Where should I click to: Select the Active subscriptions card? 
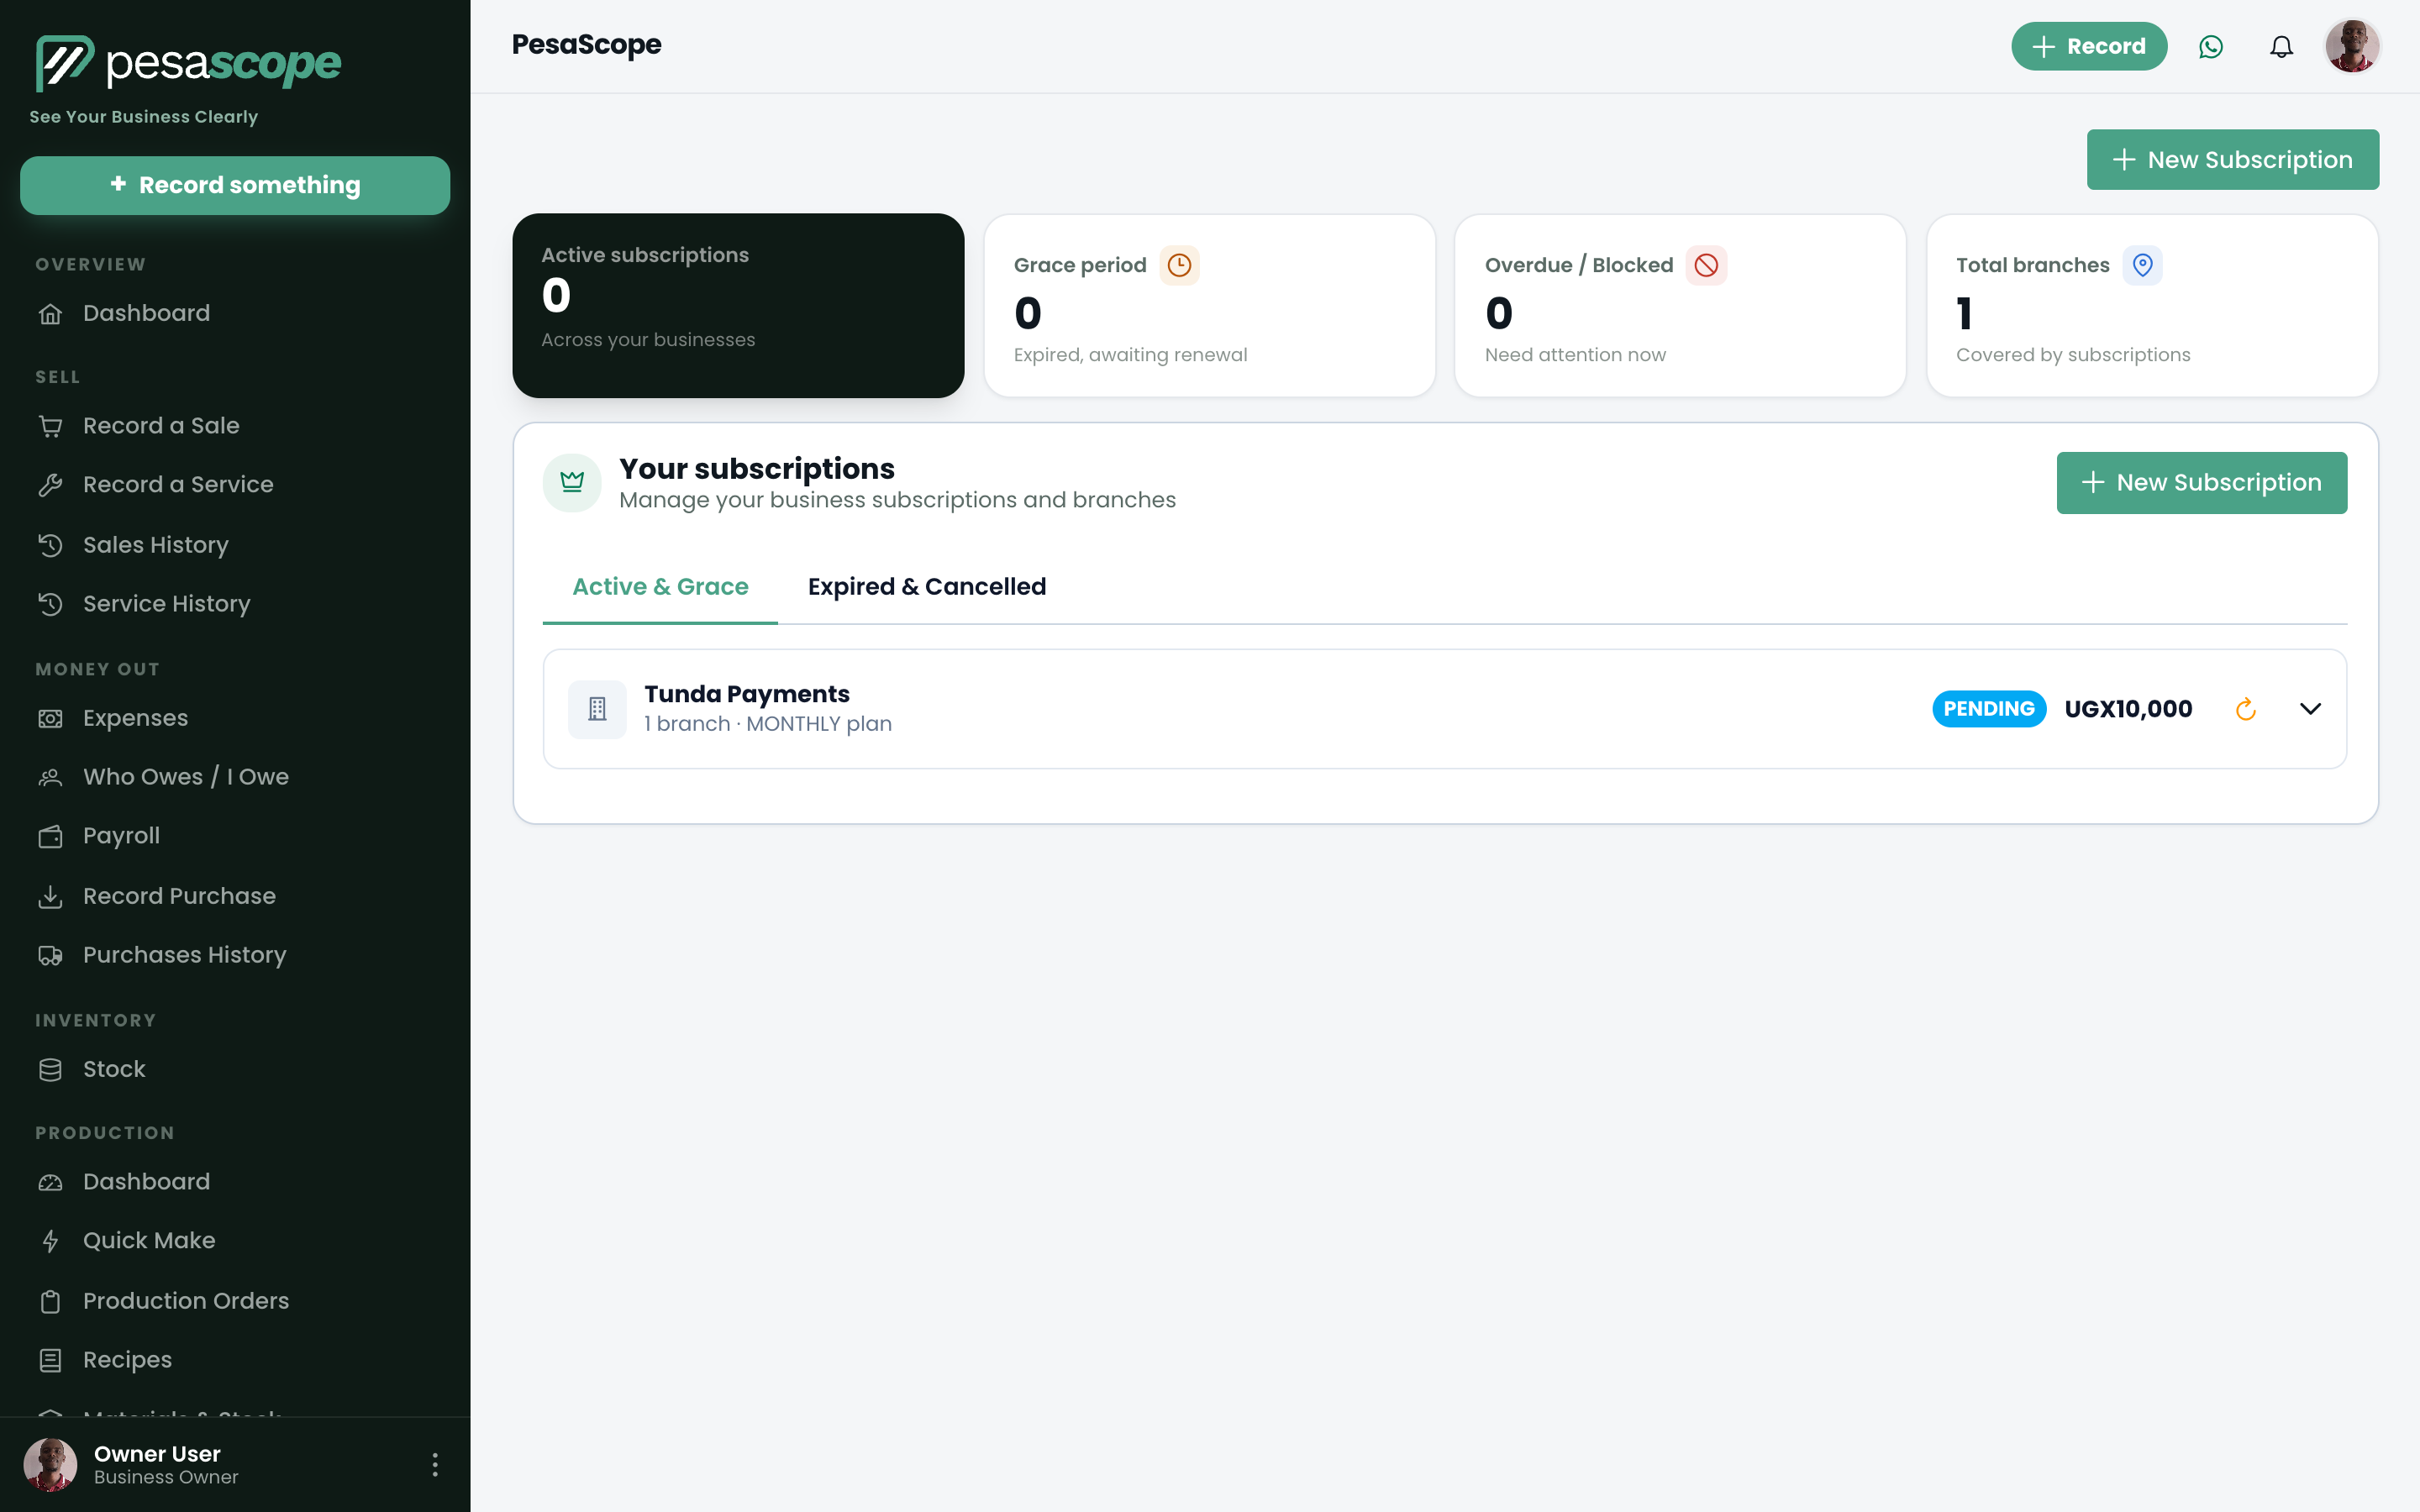pos(738,305)
